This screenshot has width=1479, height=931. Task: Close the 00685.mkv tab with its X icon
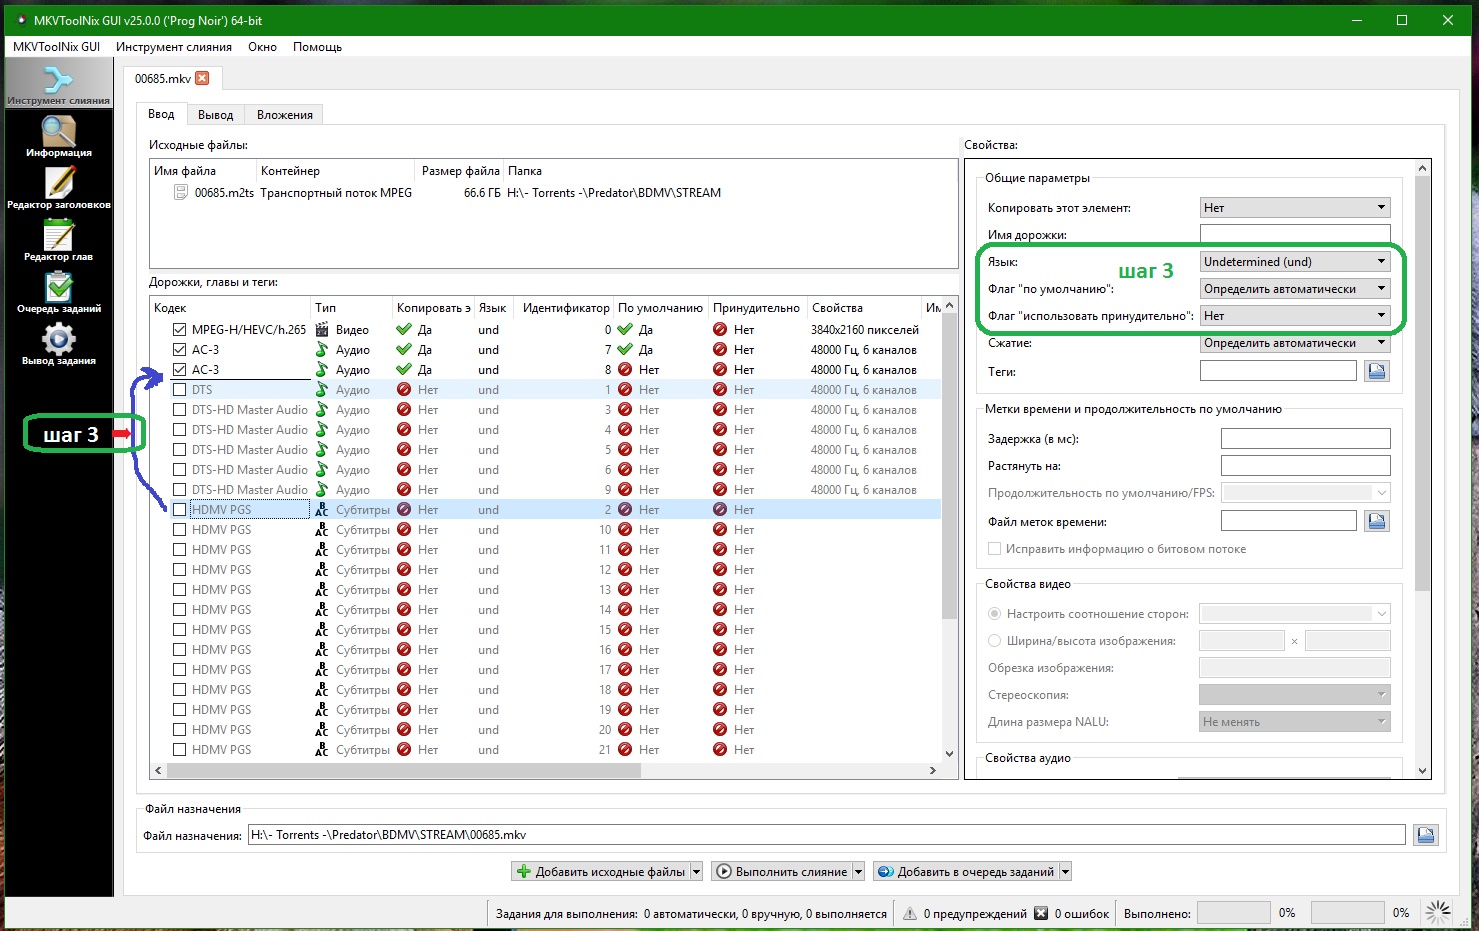pos(202,78)
